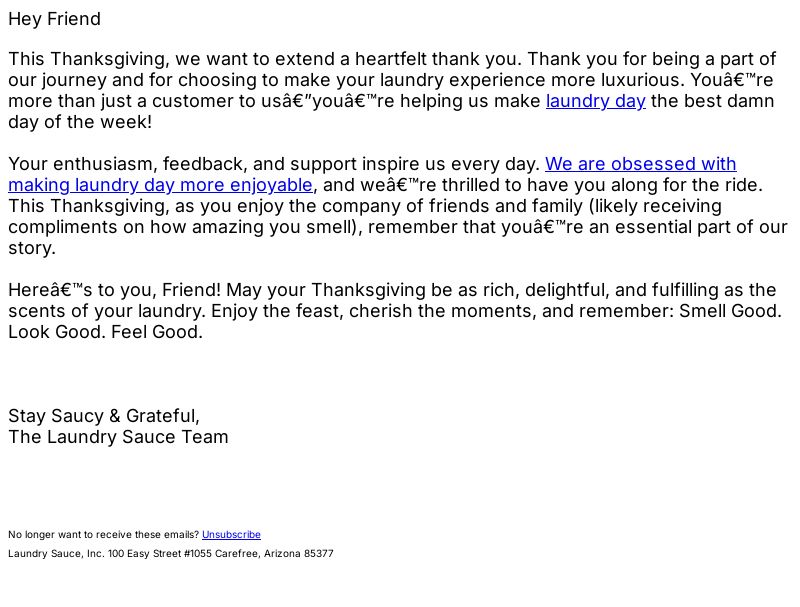
Task: Click "day of the week!" text
Action: point(80,122)
